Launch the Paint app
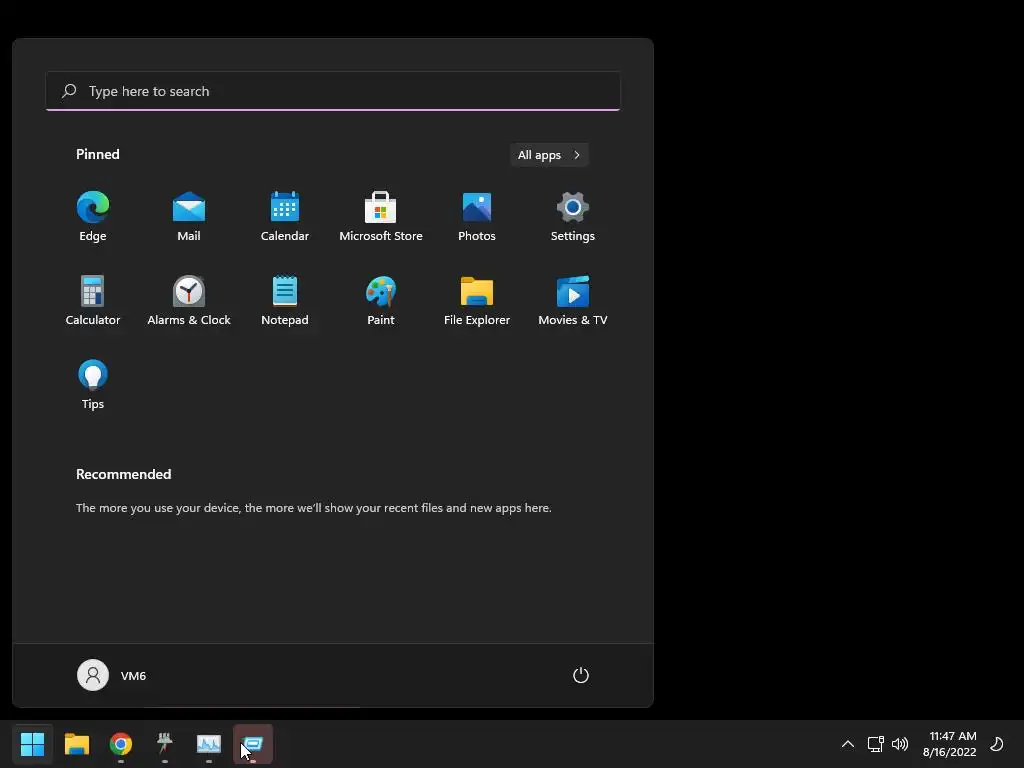Screen dimensions: 1024x768 coord(381,300)
